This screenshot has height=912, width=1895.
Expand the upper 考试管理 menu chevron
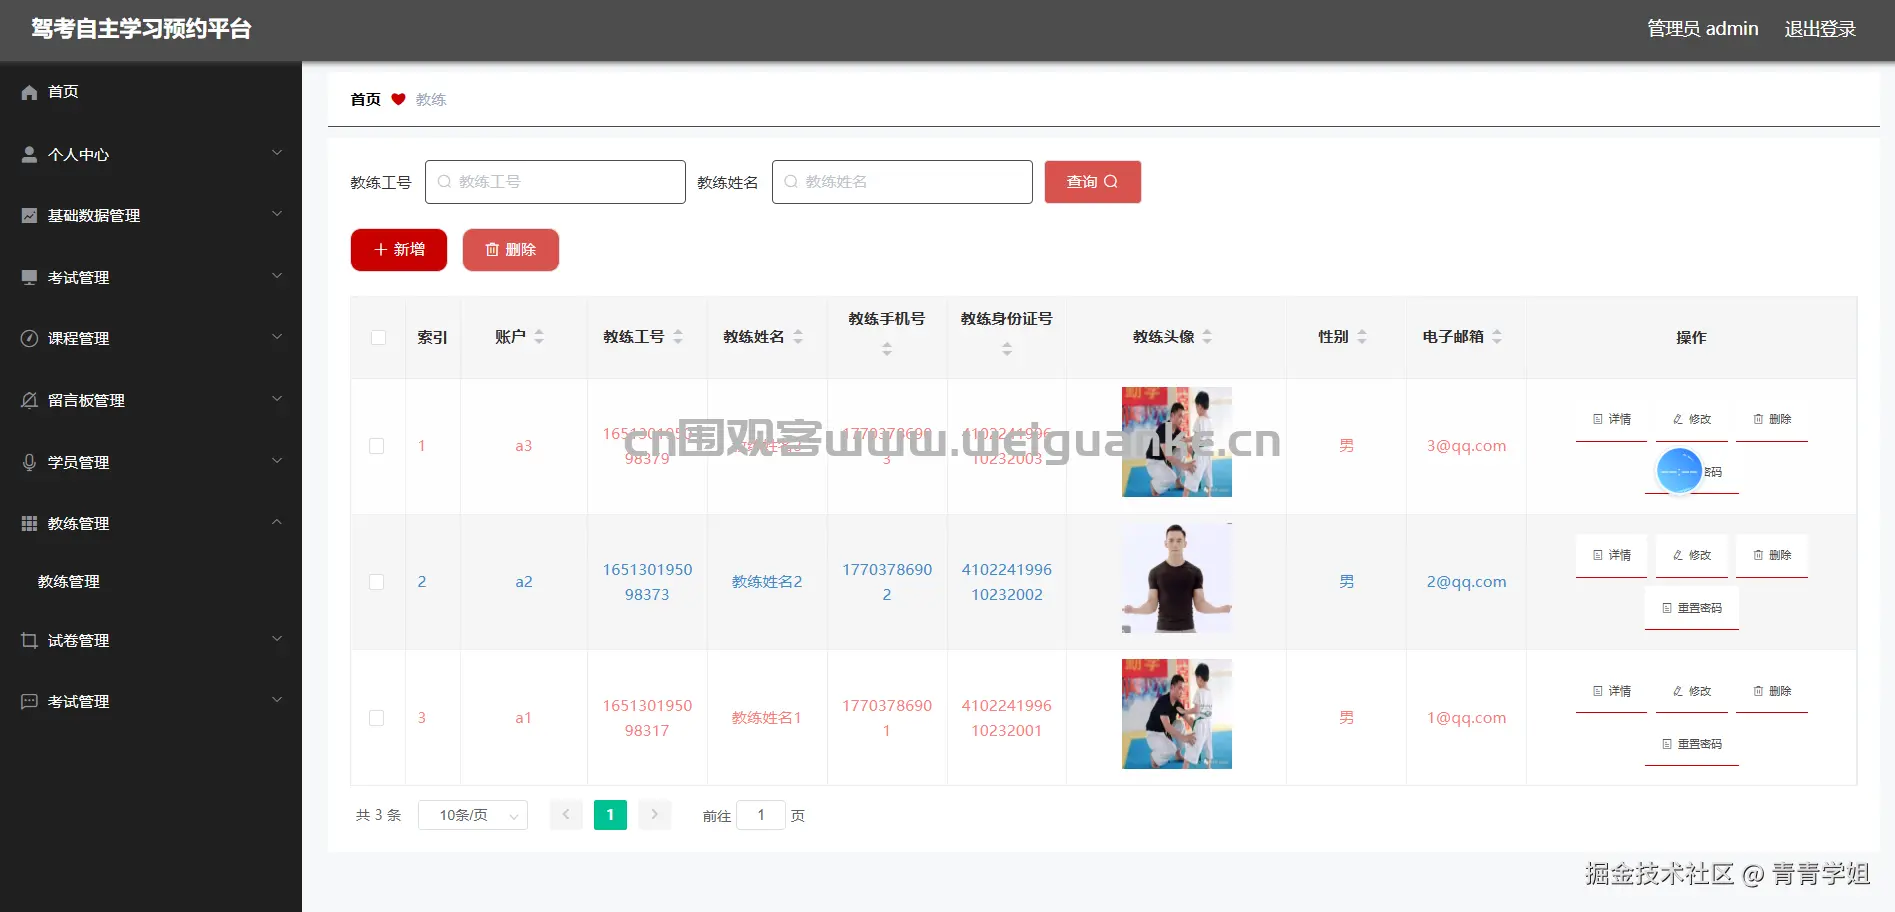277,276
